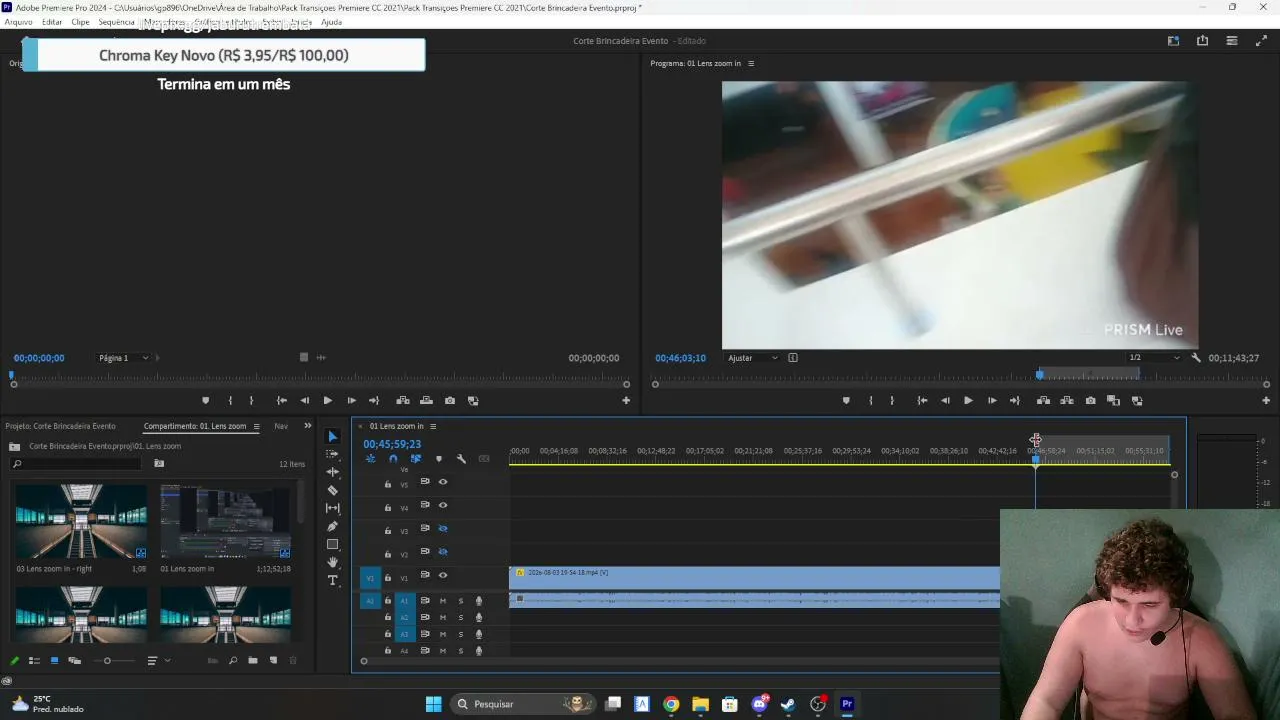
Task: Click the Lift button in Program monitor
Action: click(x=1043, y=401)
